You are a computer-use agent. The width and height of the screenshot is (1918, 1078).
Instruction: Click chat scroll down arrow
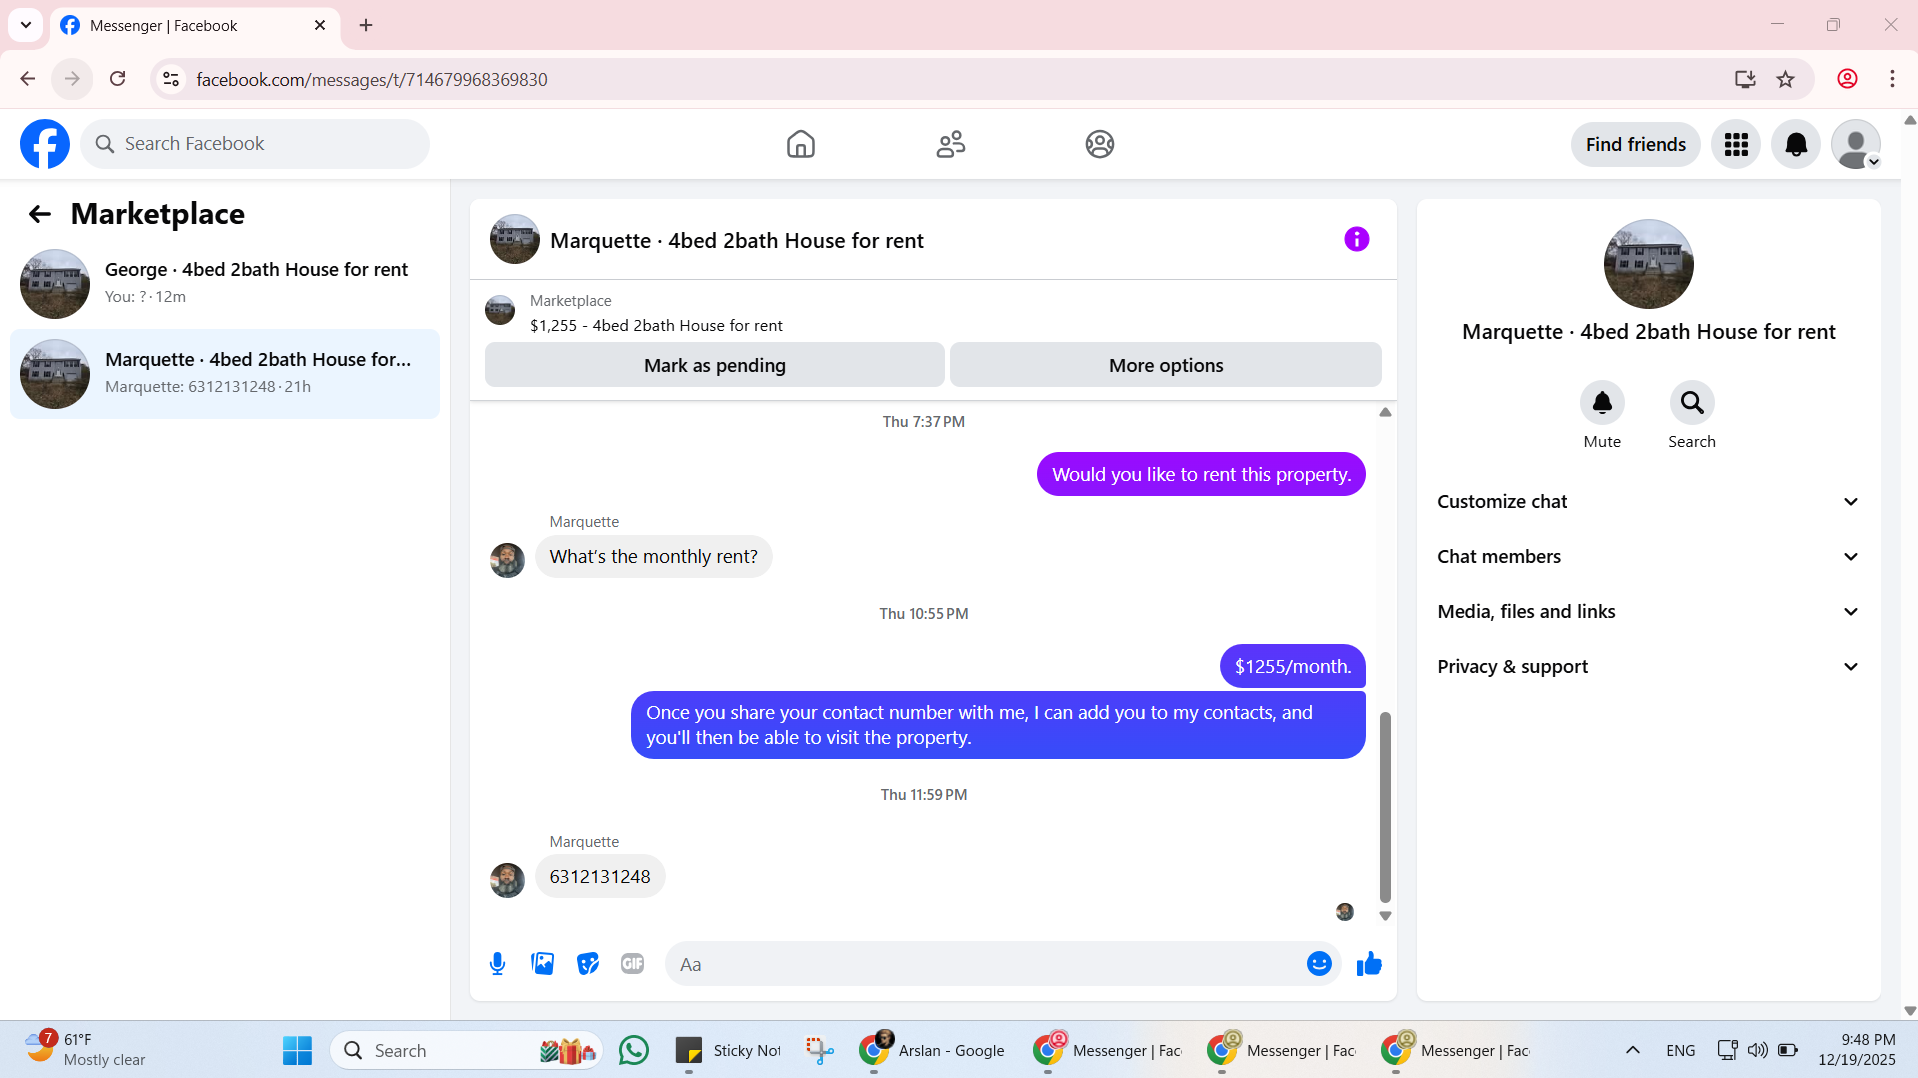coord(1385,916)
